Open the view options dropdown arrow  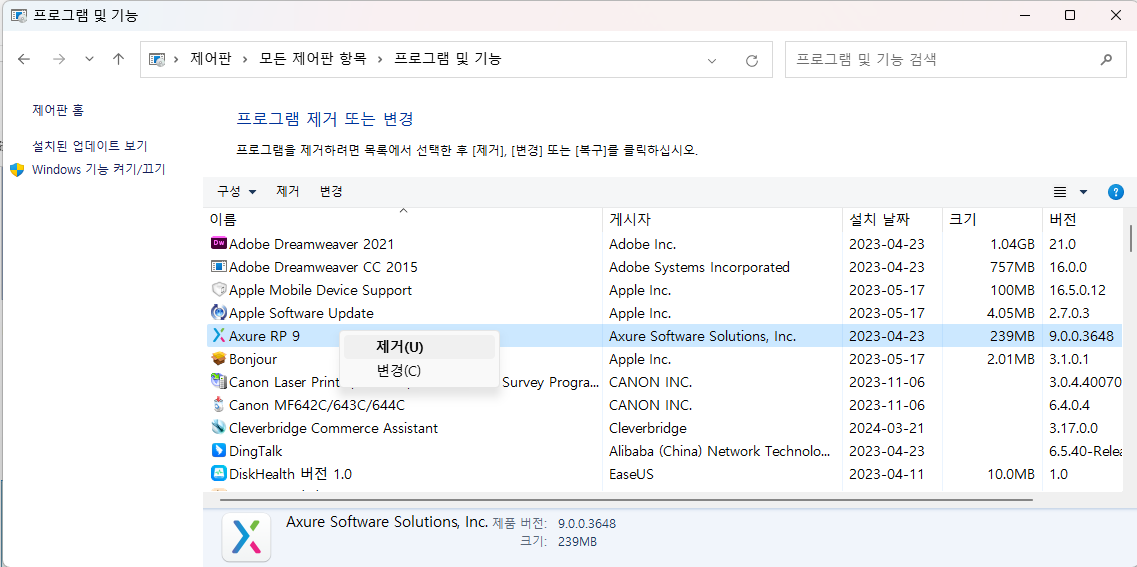(x=1083, y=192)
